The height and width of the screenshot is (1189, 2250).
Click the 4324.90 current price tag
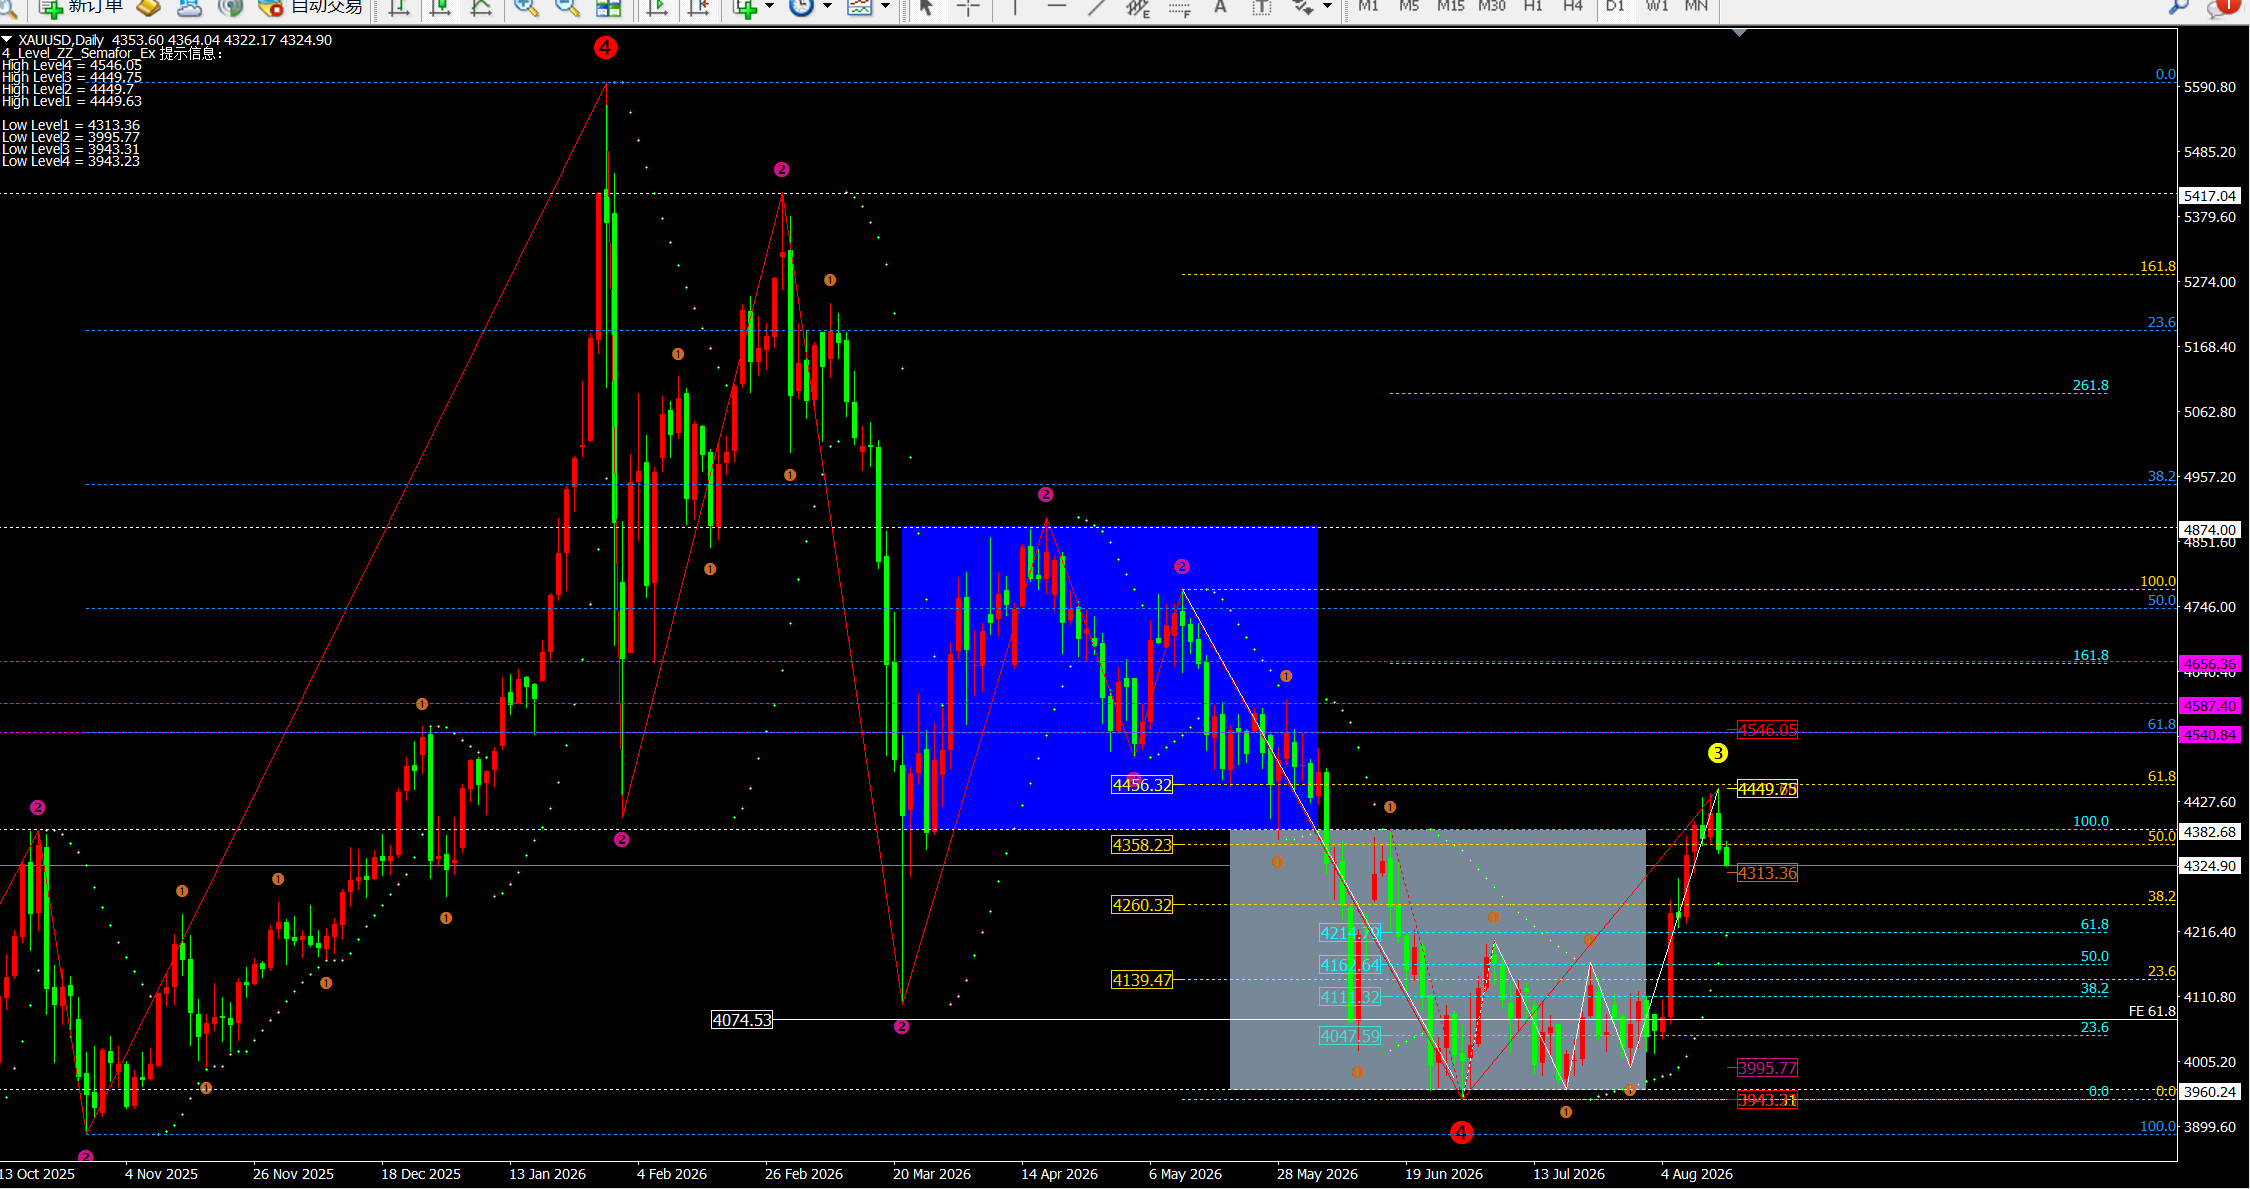[2210, 866]
